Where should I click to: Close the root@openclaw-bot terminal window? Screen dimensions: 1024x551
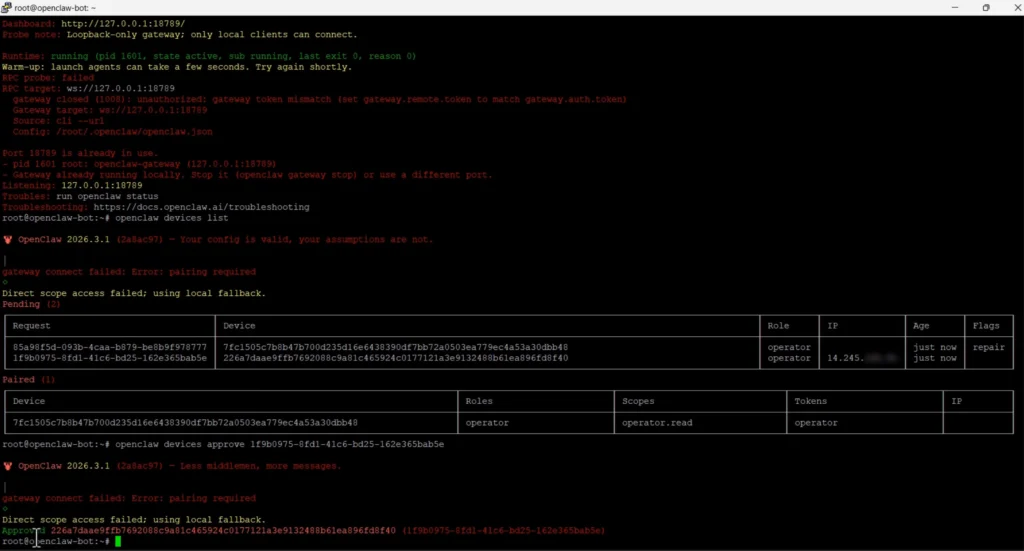coord(1012,7)
